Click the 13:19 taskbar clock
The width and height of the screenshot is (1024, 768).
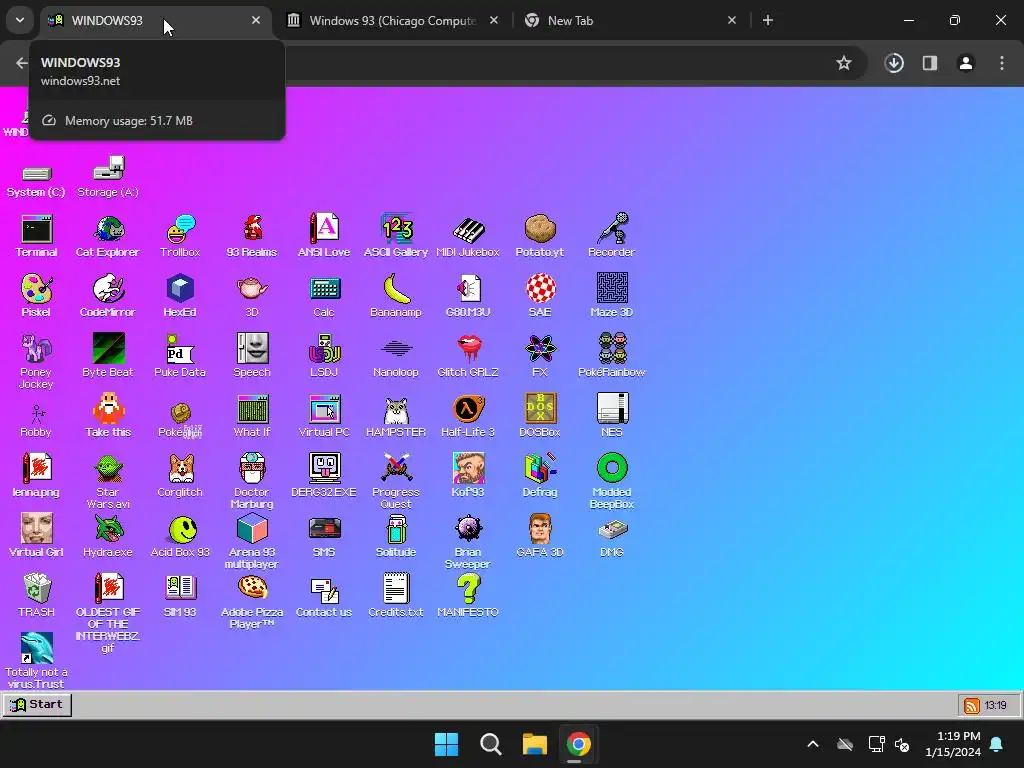(x=995, y=705)
